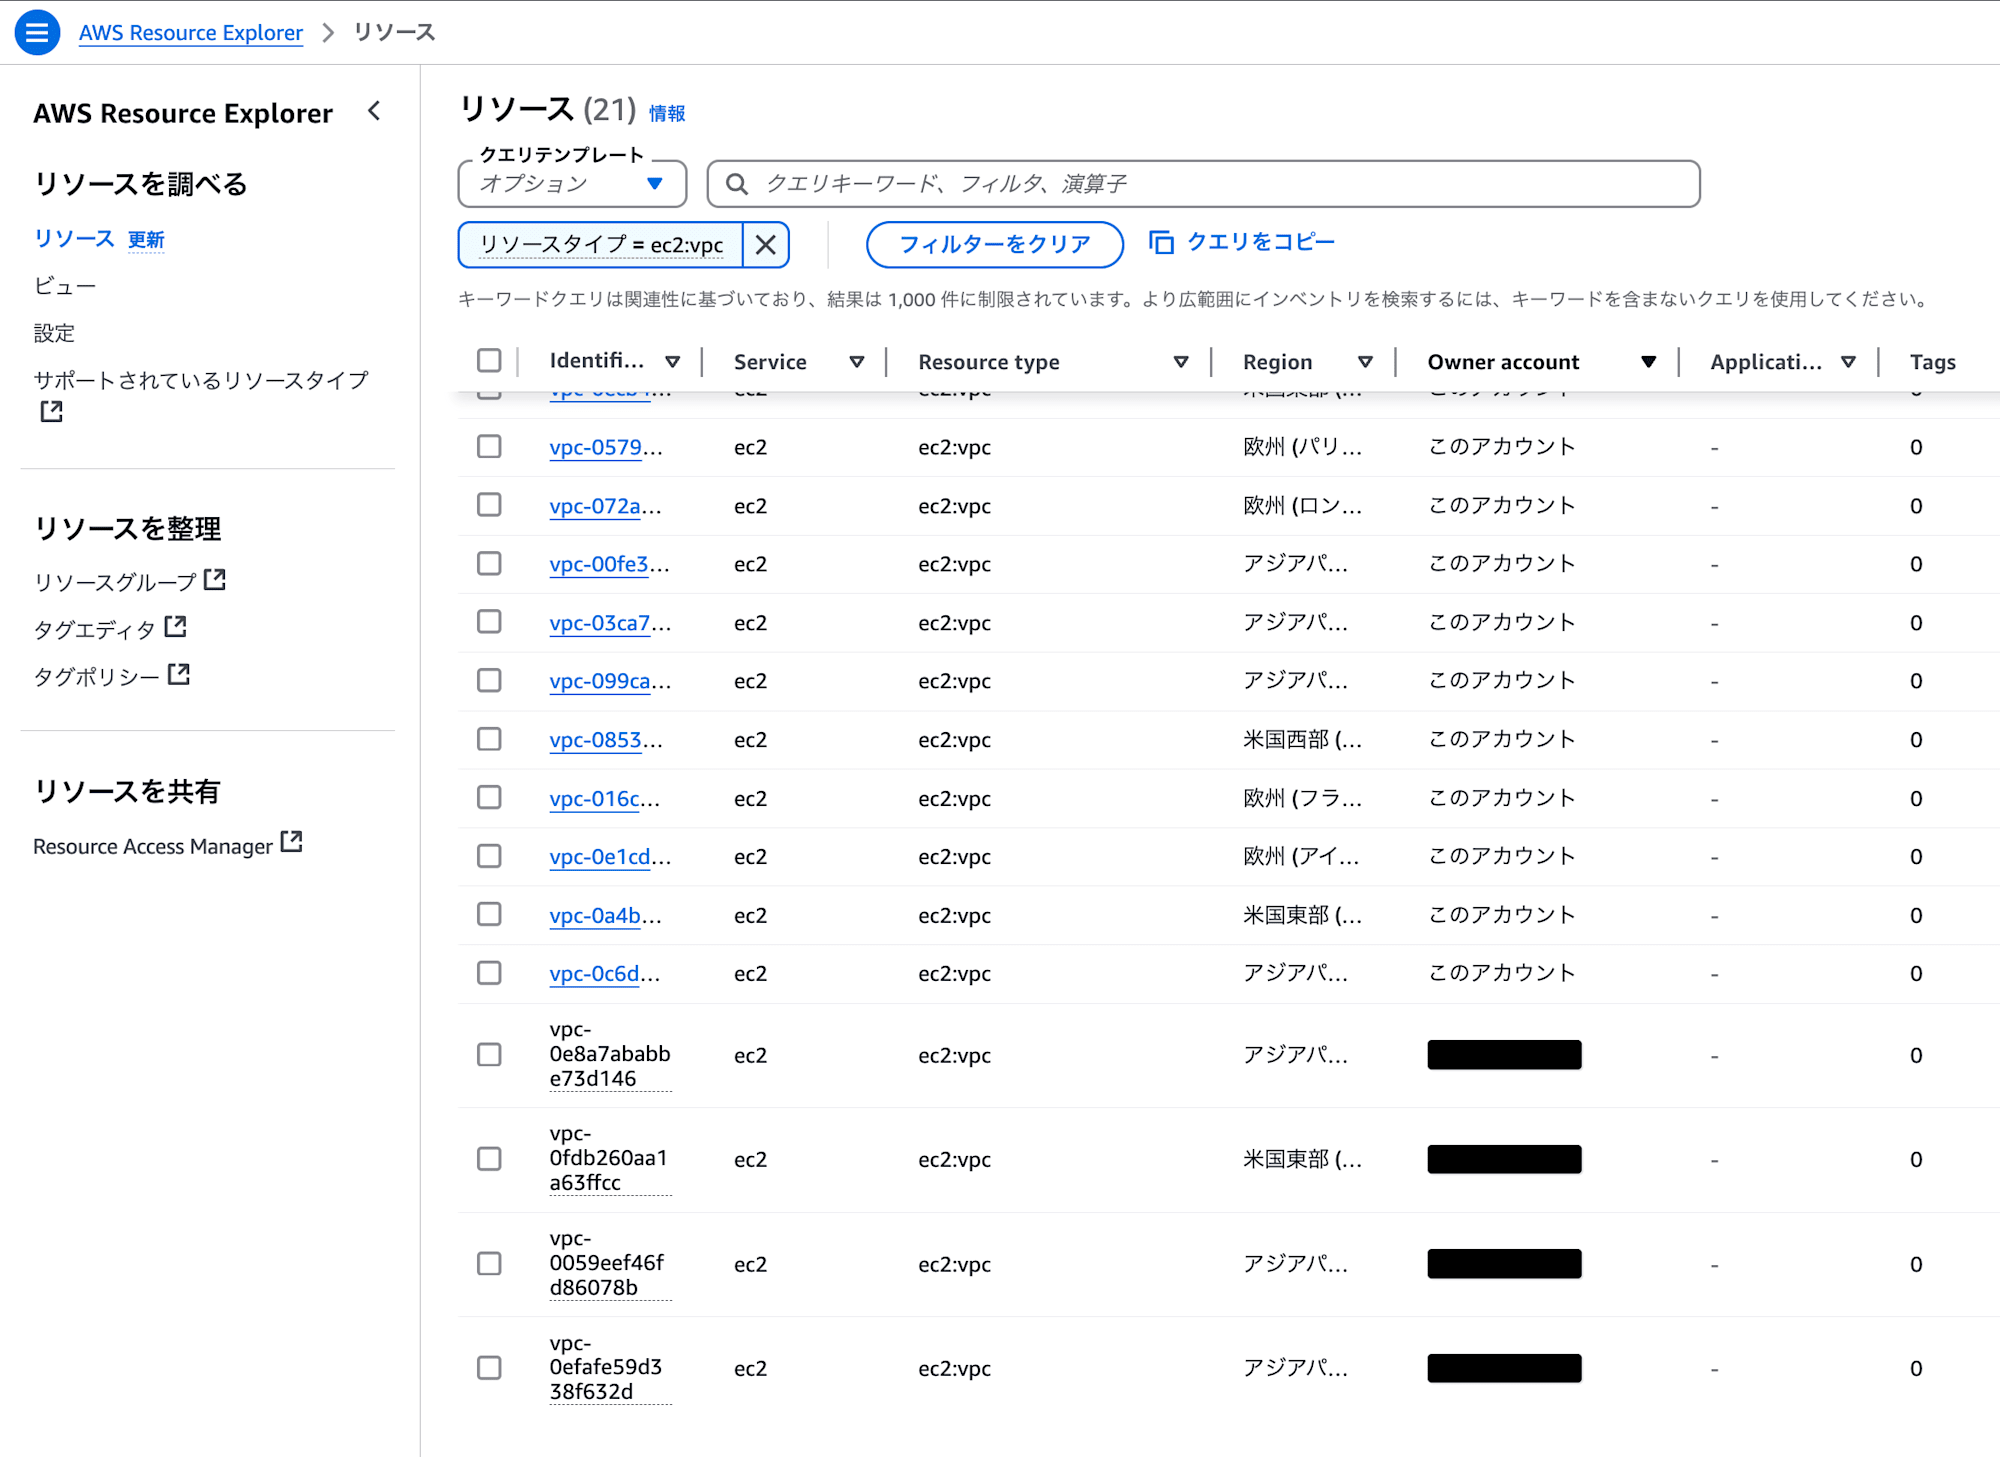Click identifier vpc-0059eef46fd86078b text
The height and width of the screenshot is (1457, 2000).
point(610,1263)
